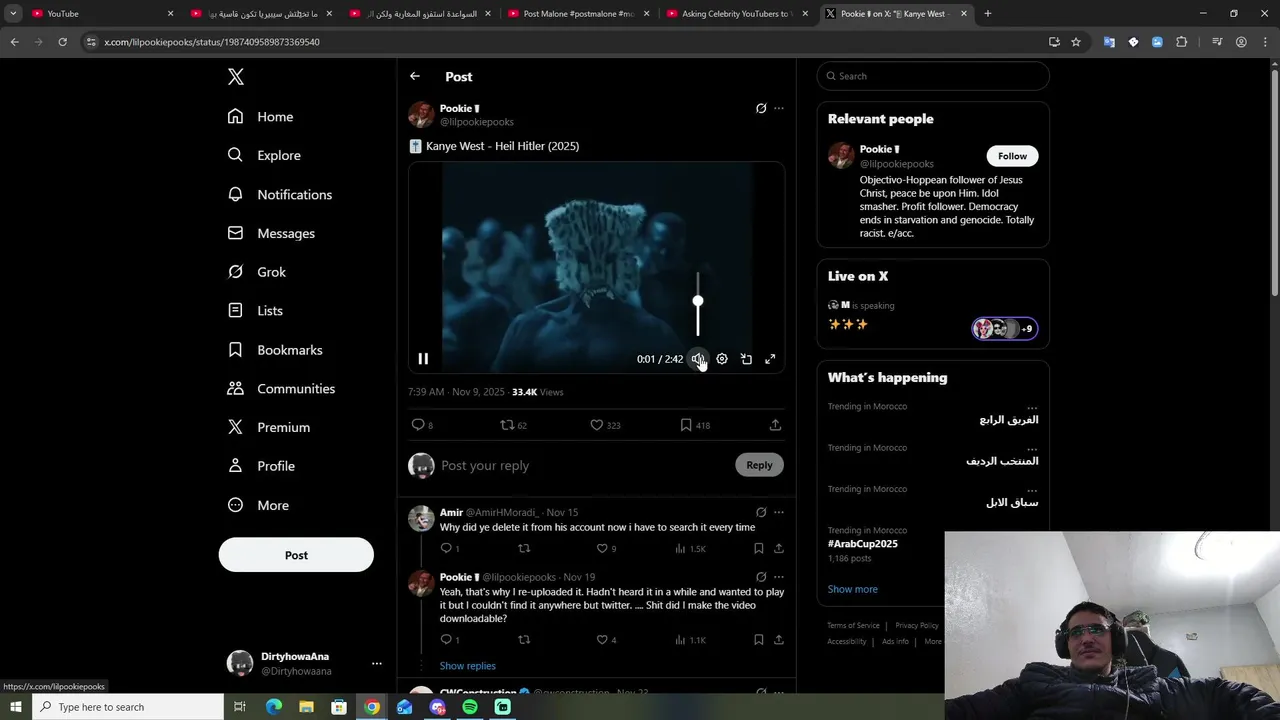
Task: Open more options on Pookie's main post
Action: (x=779, y=108)
